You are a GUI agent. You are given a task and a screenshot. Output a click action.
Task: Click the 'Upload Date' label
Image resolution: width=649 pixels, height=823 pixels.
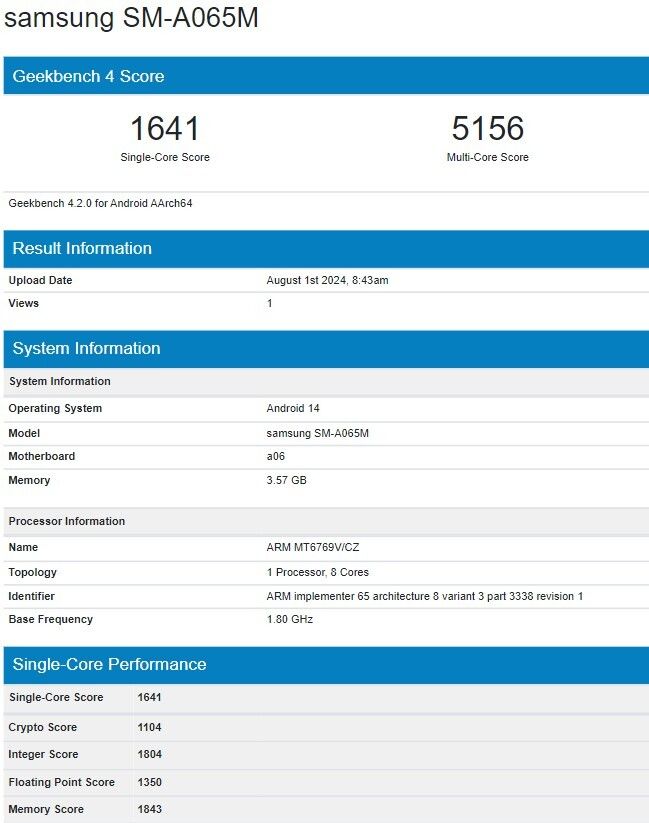tap(40, 280)
